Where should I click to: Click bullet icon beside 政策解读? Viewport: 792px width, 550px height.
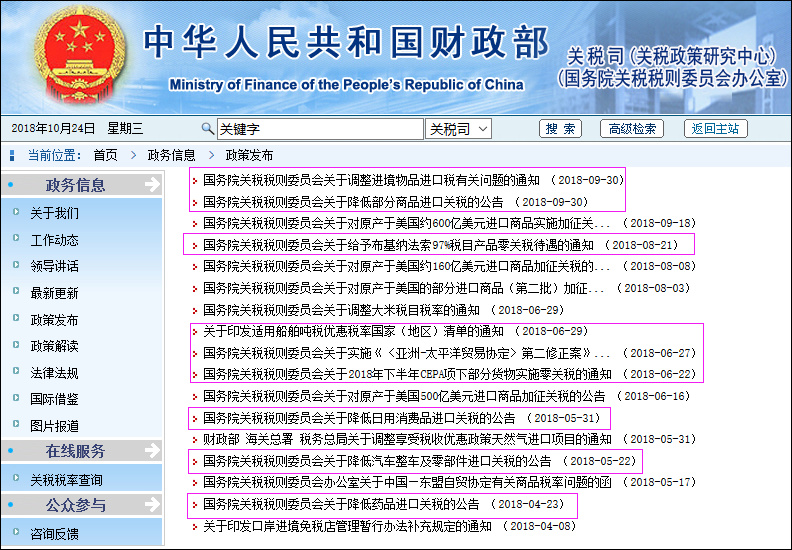[16, 344]
